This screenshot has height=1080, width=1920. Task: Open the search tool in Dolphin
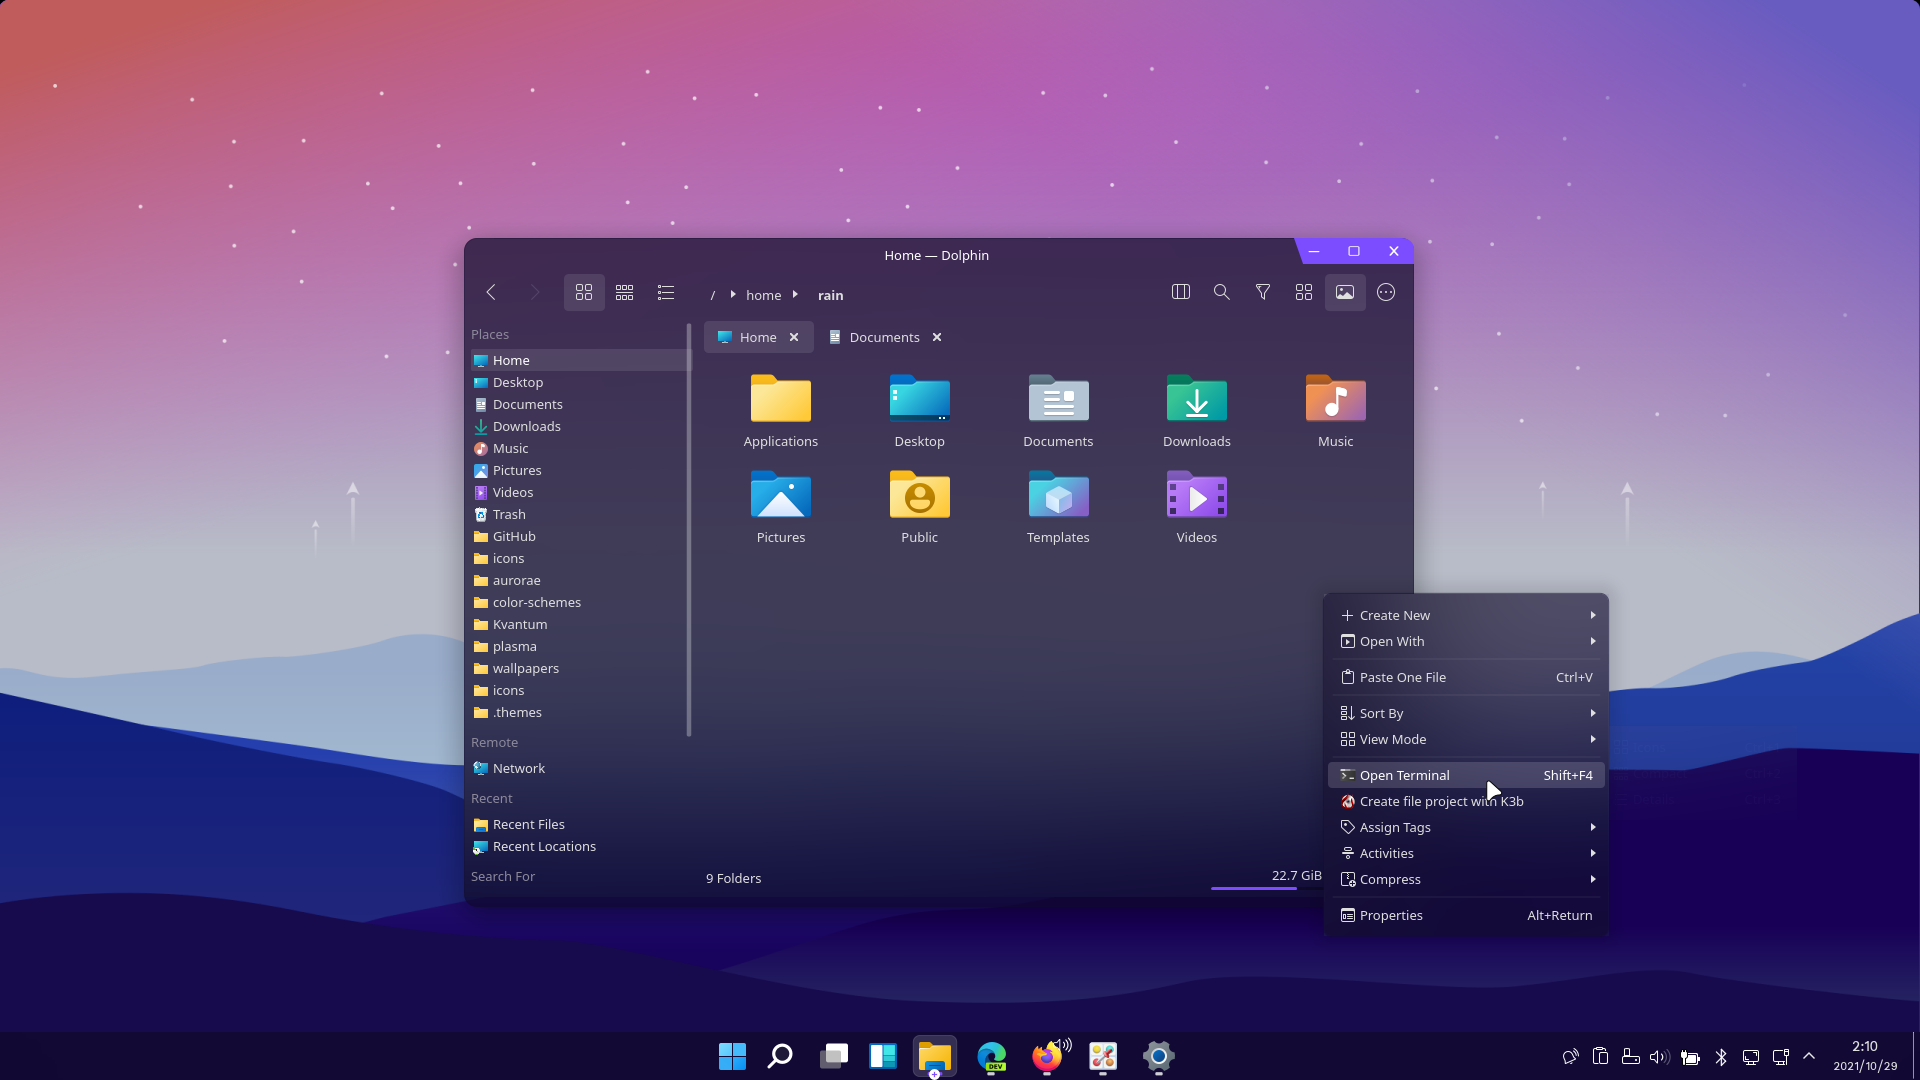(1222, 292)
